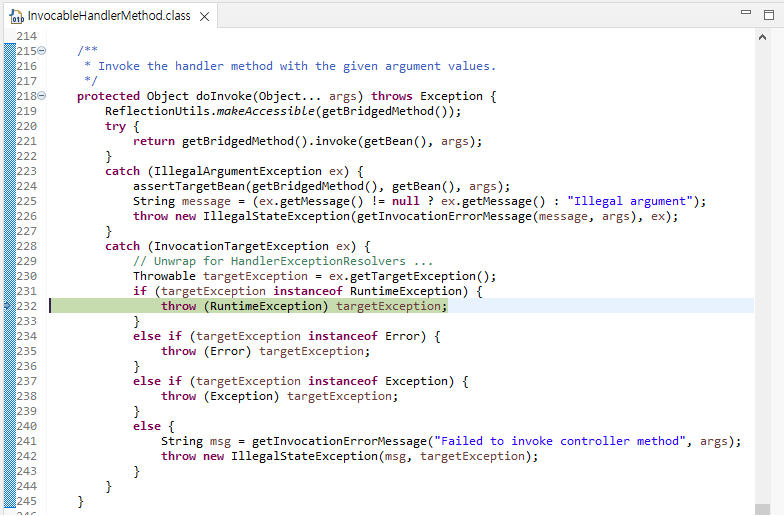
Task: Collapse the Javadoc comment at line 215
Action: [x=41, y=51]
